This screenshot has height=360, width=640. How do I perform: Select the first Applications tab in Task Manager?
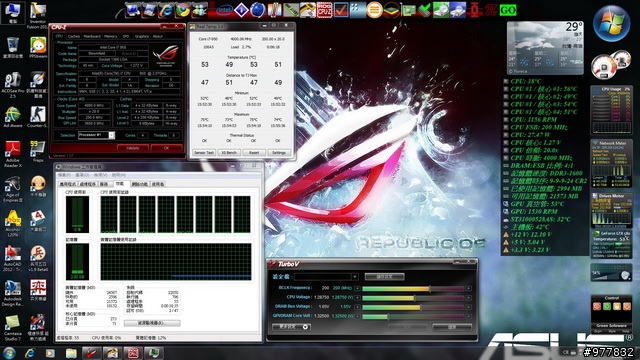(x=68, y=184)
